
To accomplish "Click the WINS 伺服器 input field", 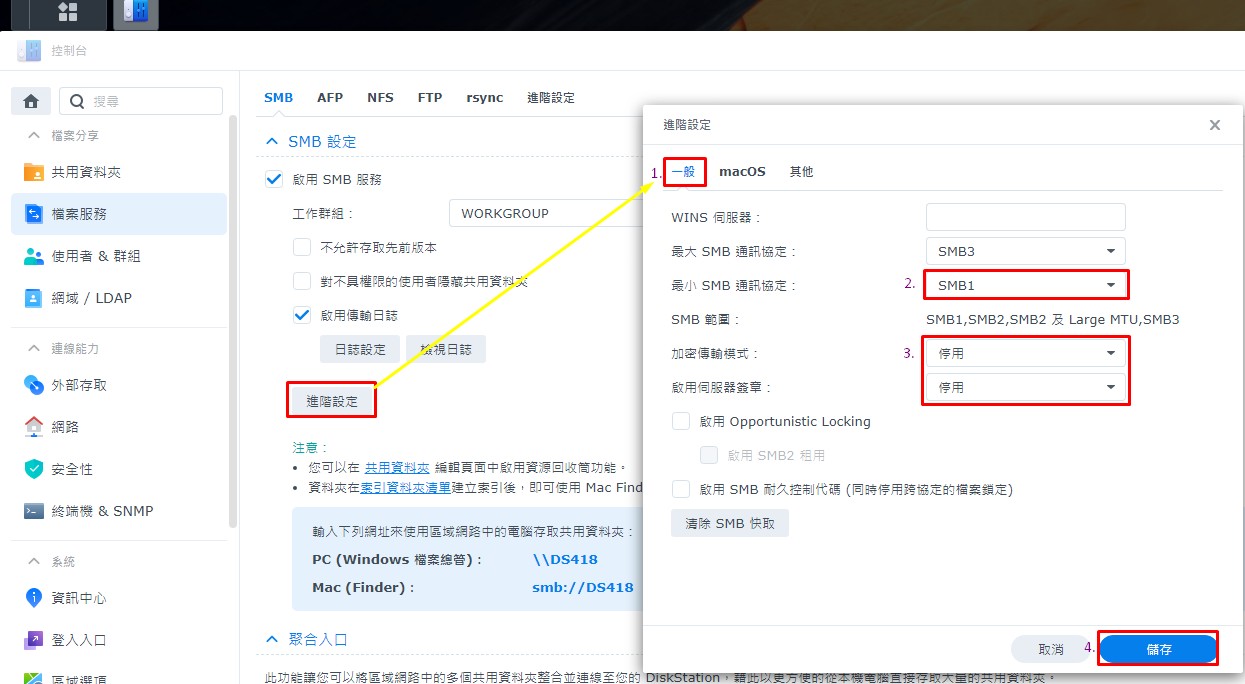I will tap(1025, 217).
